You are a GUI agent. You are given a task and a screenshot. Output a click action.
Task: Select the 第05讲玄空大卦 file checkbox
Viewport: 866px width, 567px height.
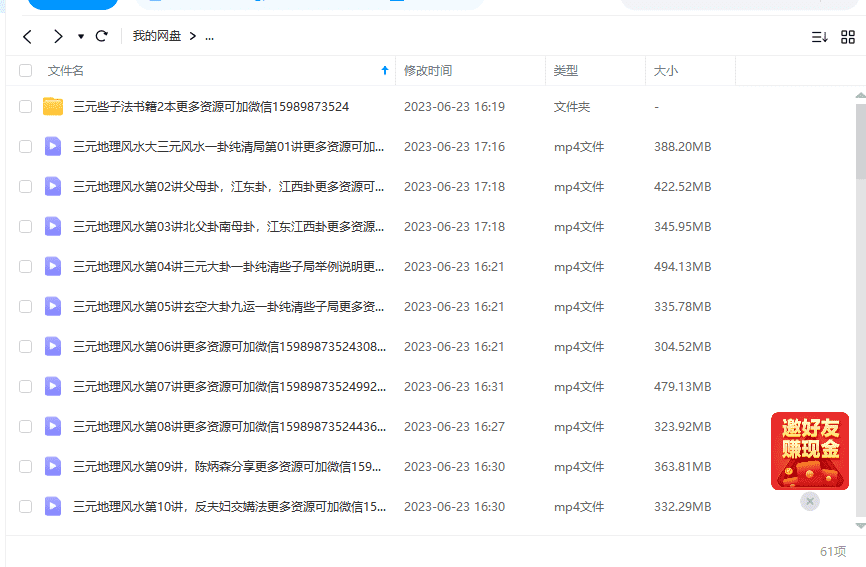click(26, 307)
